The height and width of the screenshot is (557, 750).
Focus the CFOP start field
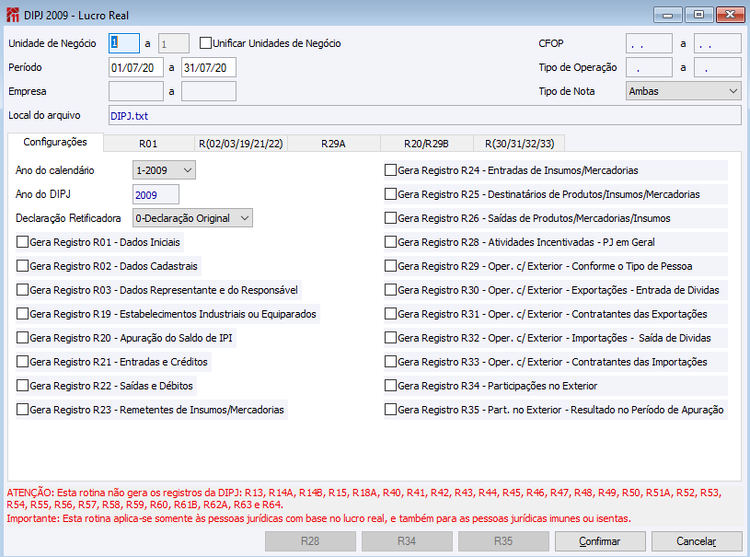tap(649, 44)
